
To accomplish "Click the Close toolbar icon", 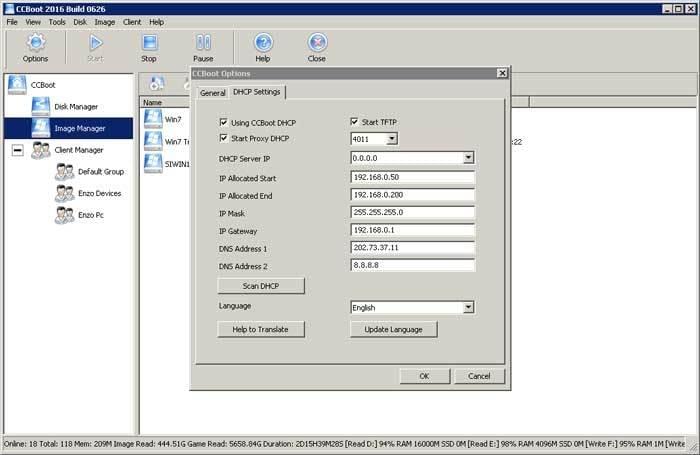I will point(317,43).
